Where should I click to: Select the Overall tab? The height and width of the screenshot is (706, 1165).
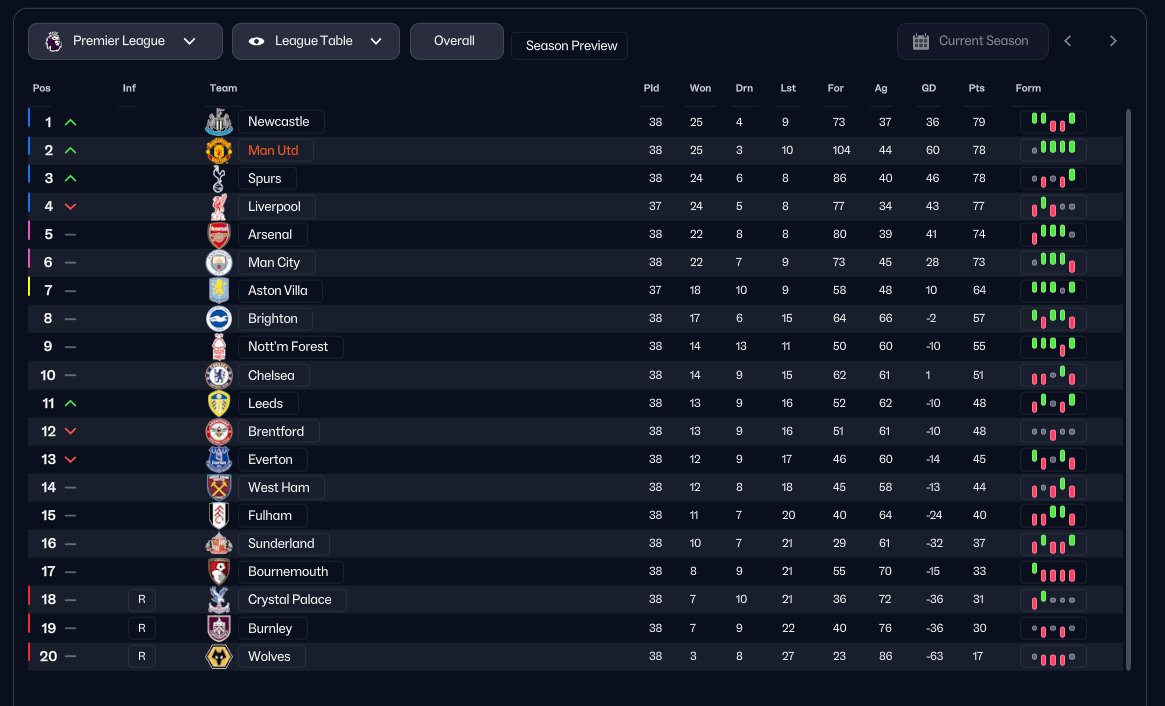(x=455, y=41)
